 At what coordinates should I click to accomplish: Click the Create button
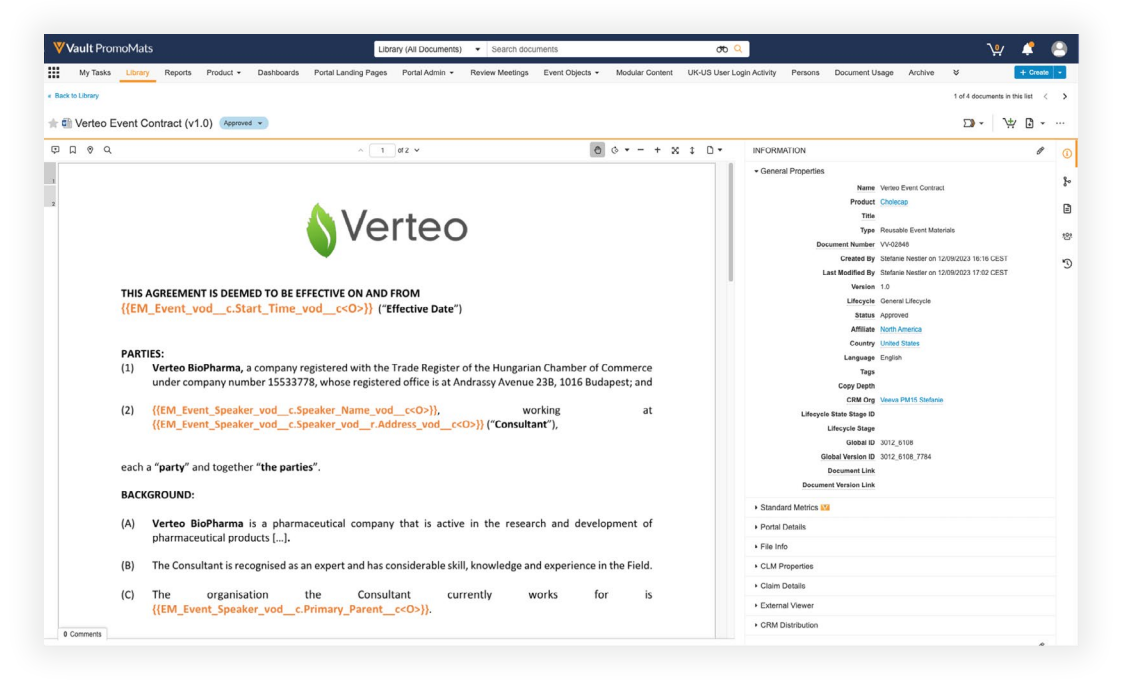(x=1034, y=73)
